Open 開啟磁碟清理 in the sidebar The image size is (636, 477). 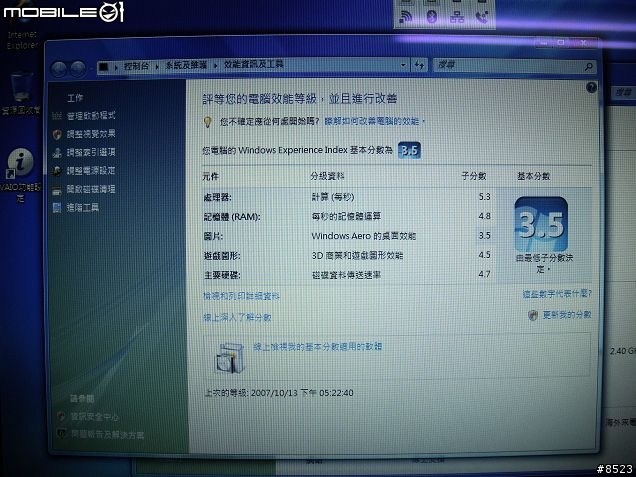91,189
